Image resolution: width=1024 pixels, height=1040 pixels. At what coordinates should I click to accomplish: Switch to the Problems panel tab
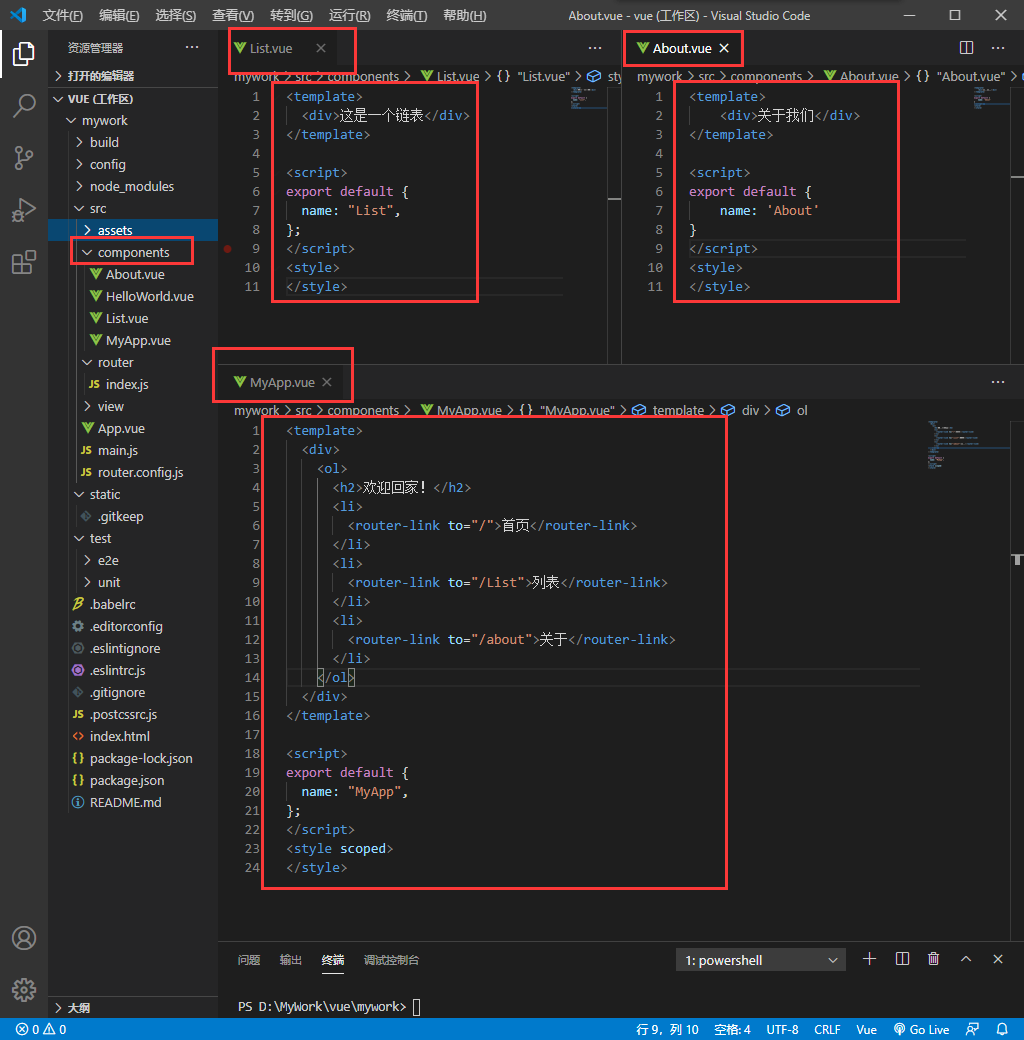[x=249, y=960]
